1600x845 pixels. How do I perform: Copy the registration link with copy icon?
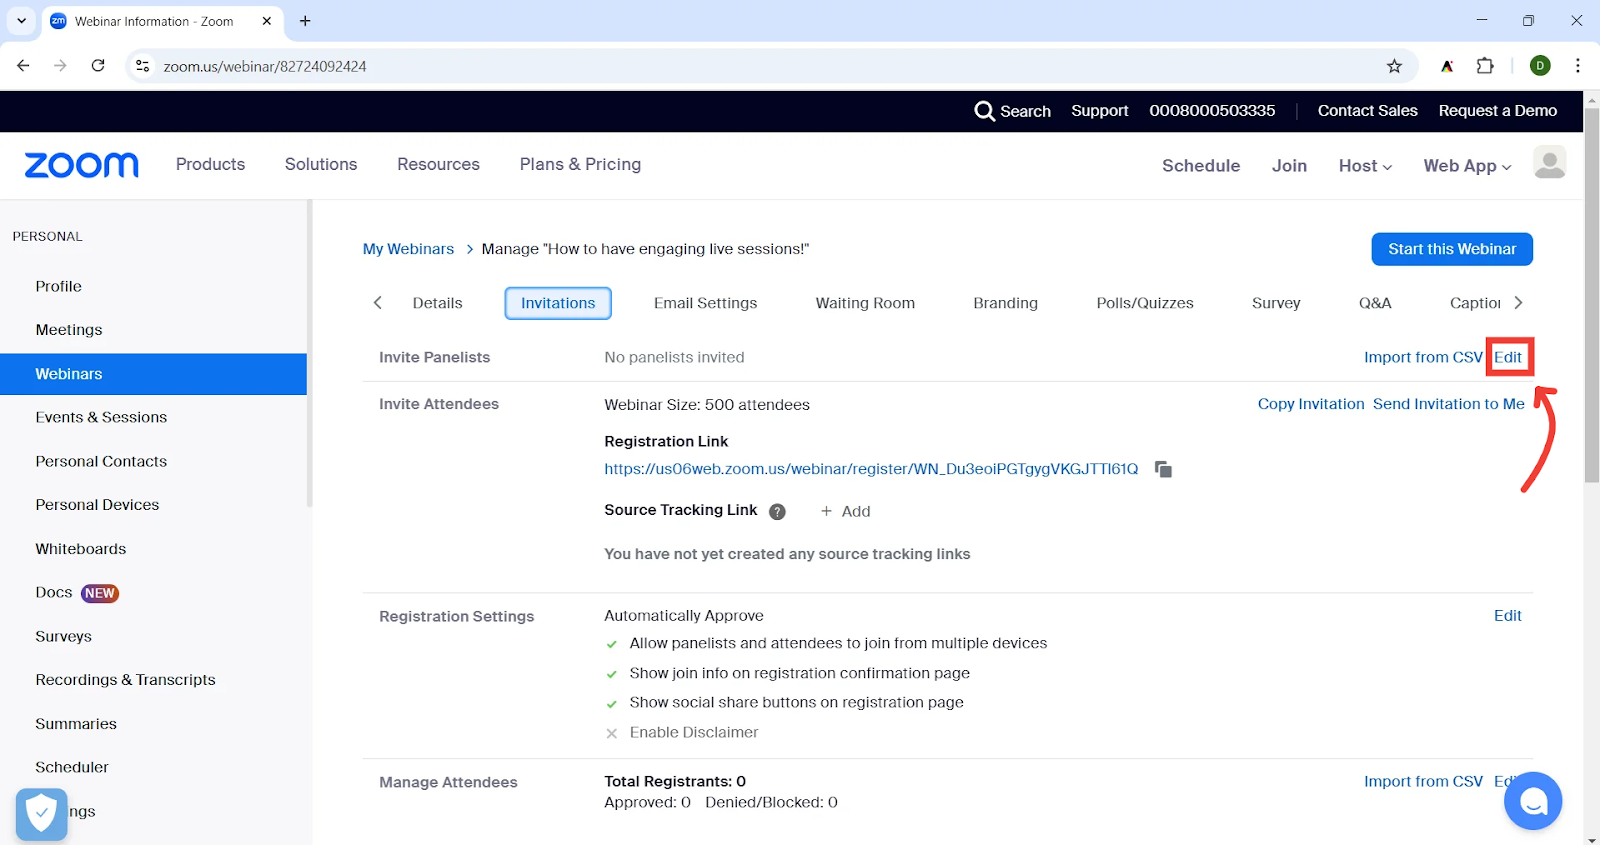1163,469
